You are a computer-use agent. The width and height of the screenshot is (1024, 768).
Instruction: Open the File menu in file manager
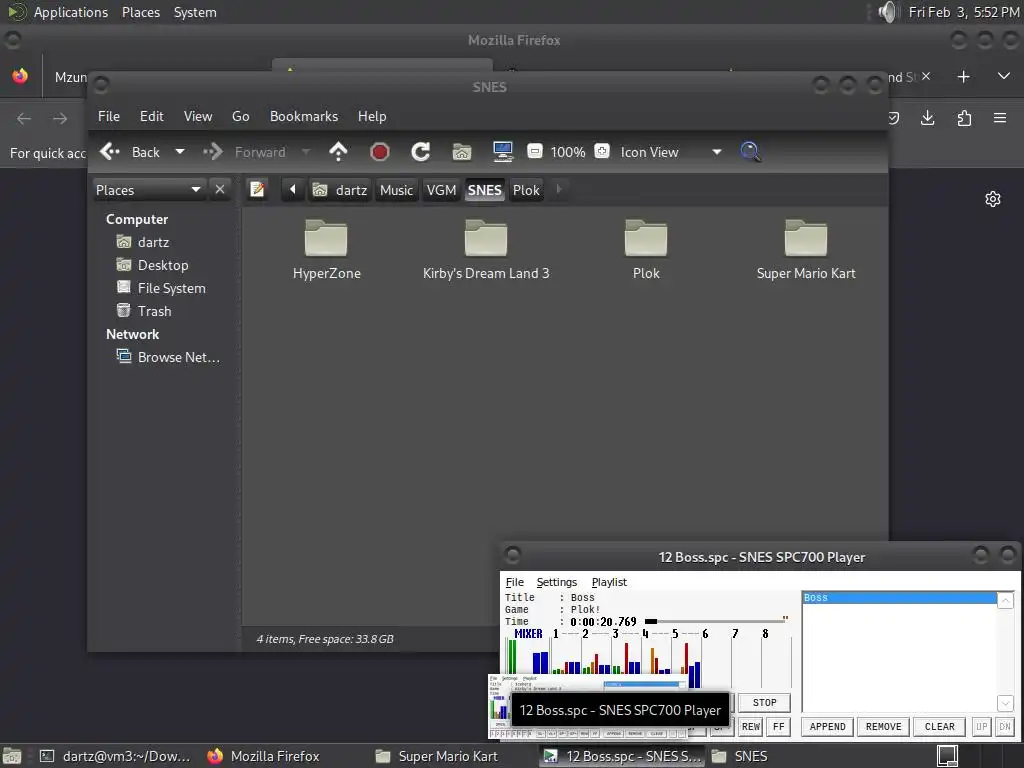(108, 116)
